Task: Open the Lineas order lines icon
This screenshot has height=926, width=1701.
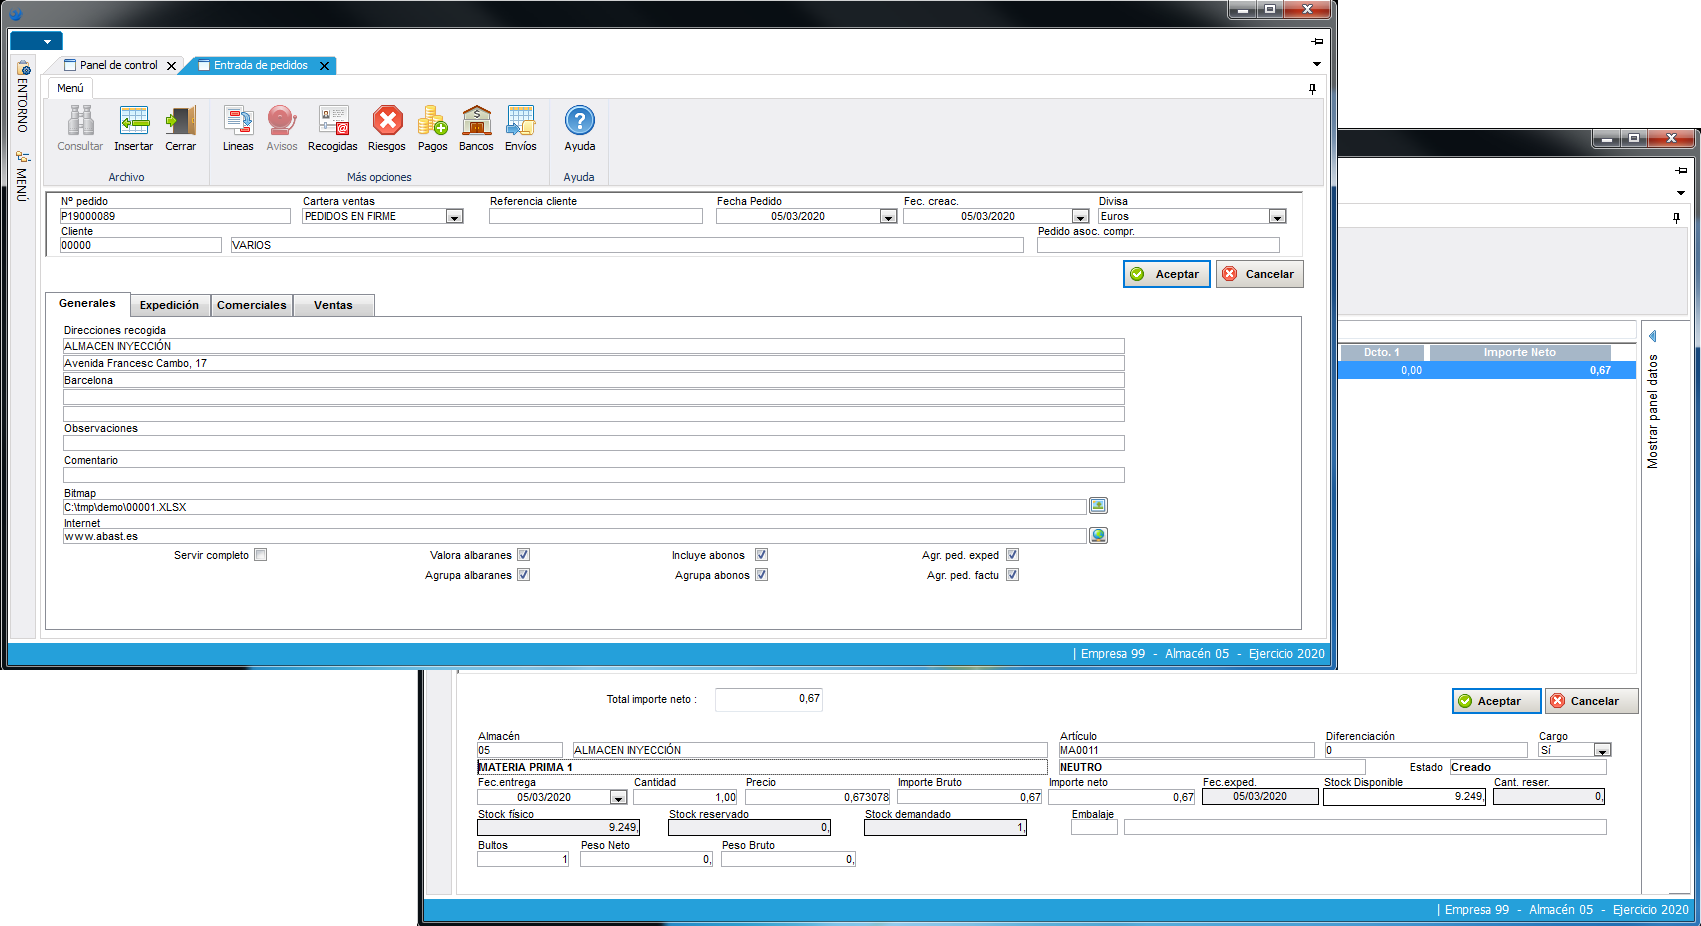Action: coord(238,122)
